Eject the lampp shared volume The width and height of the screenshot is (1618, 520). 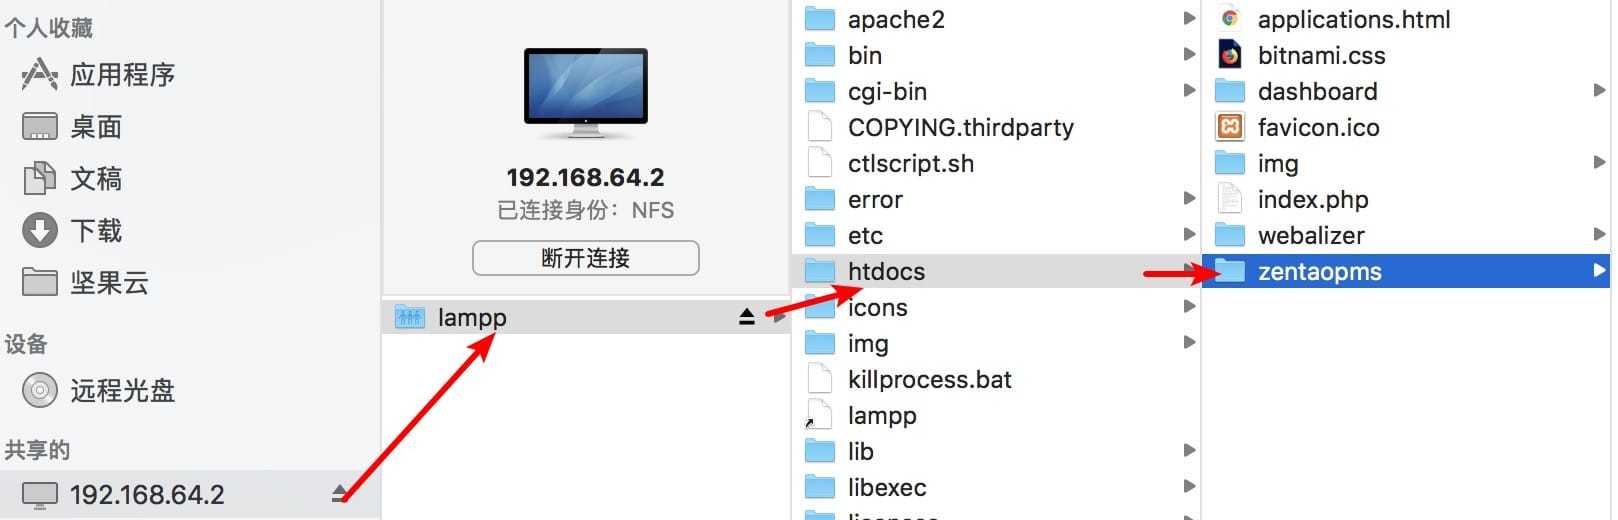[x=747, y=317]
